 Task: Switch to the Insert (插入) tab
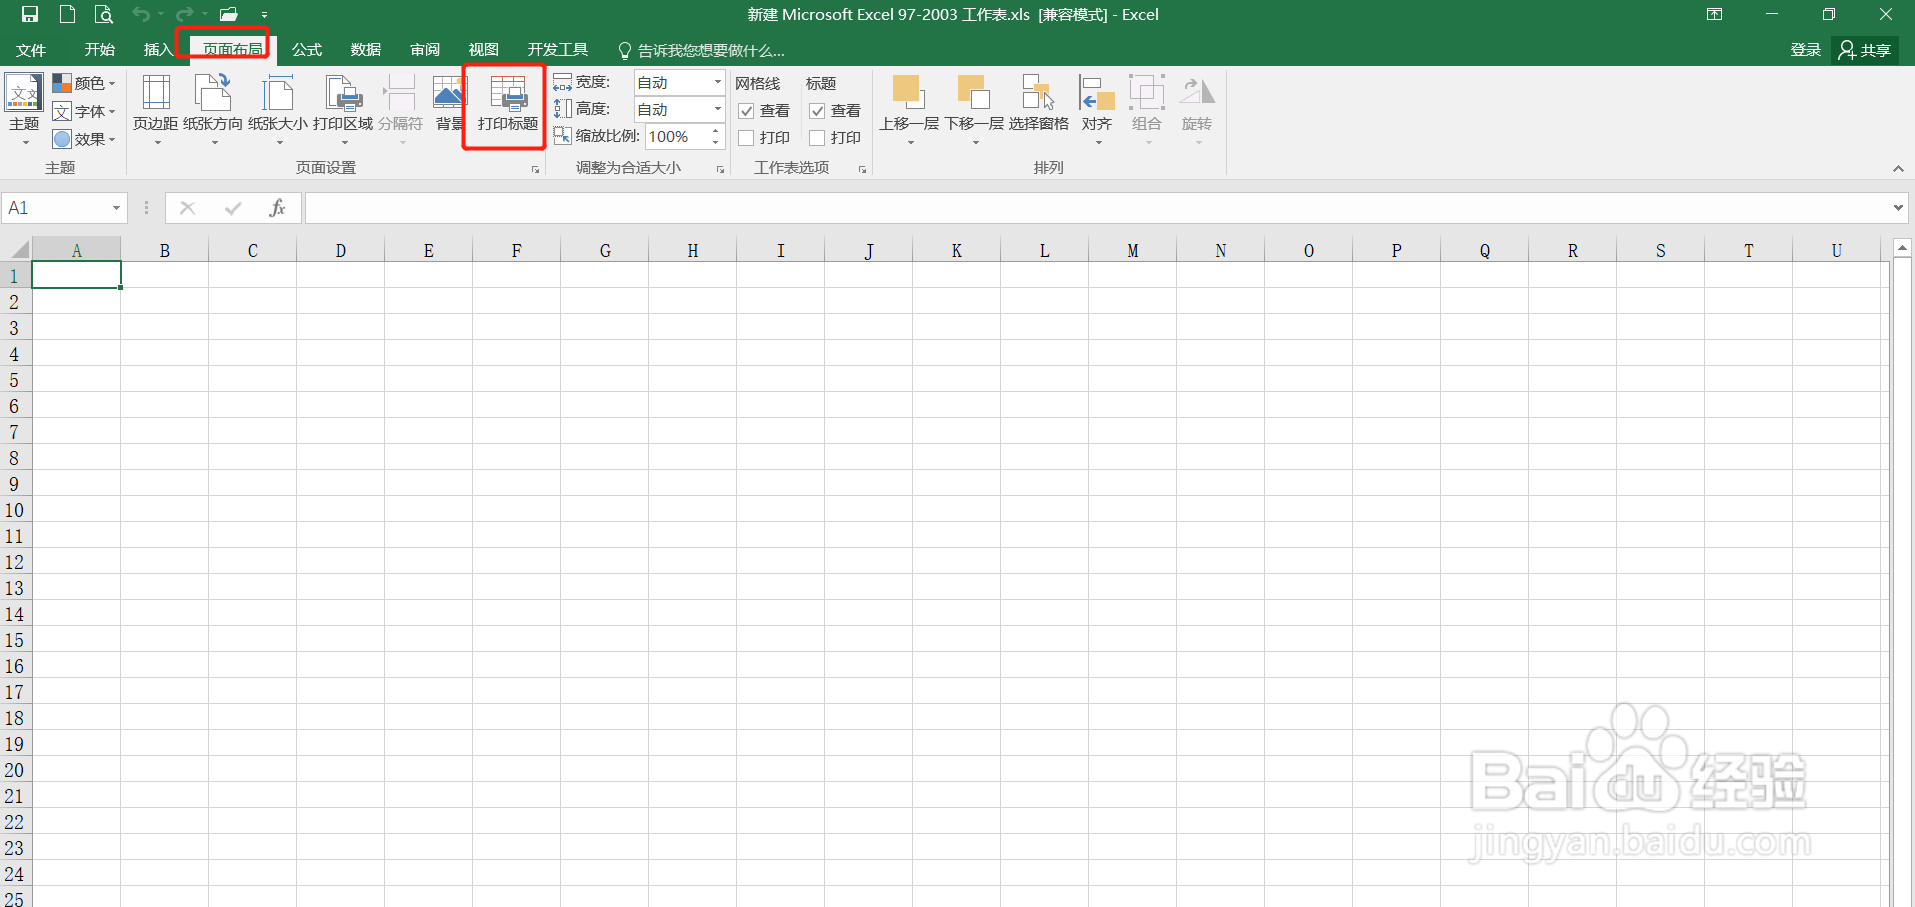[158, 50]
